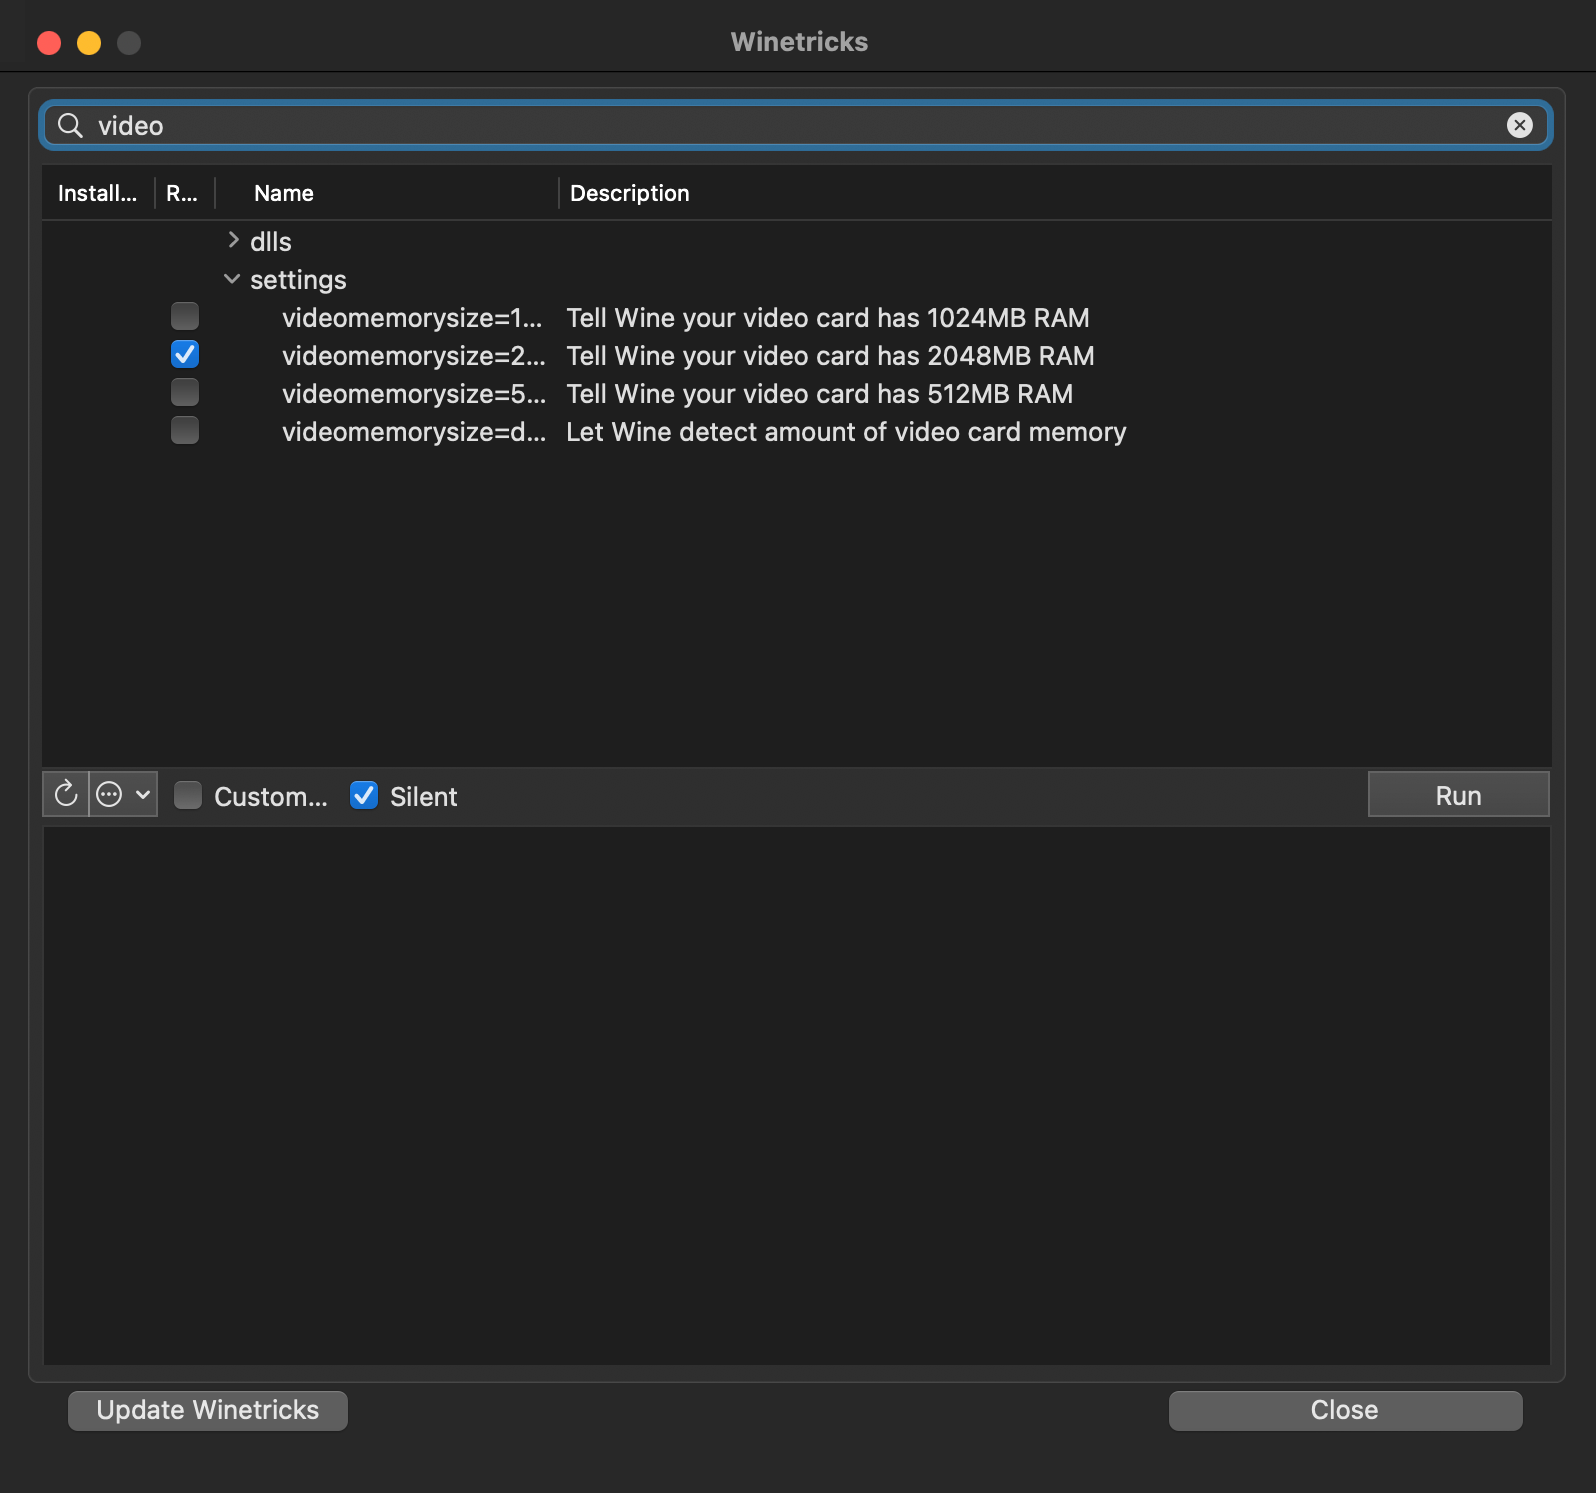Check the detect video memory checkbox

(x=185, y=430)
